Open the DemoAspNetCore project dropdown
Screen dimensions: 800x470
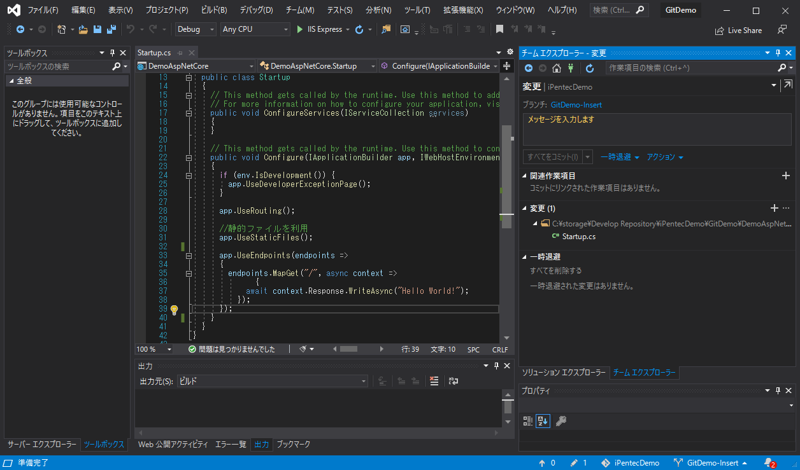[195, 66]
